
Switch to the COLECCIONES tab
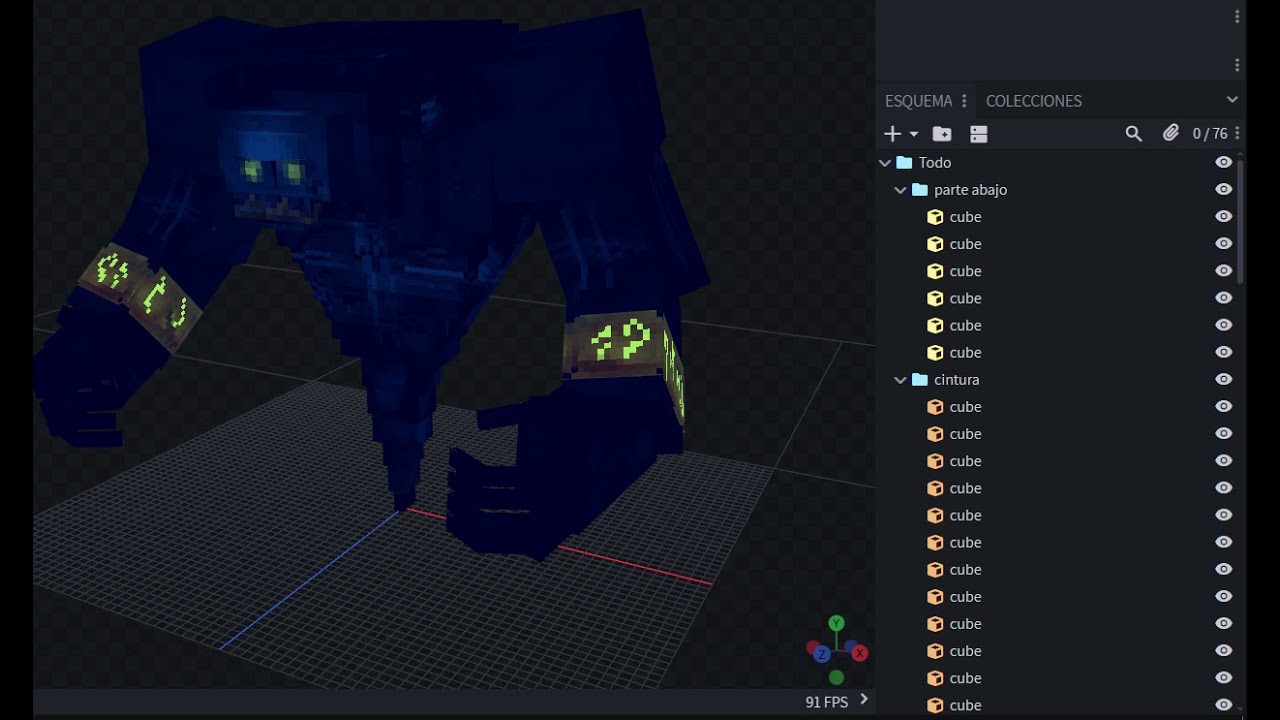tap(1034, 101)
